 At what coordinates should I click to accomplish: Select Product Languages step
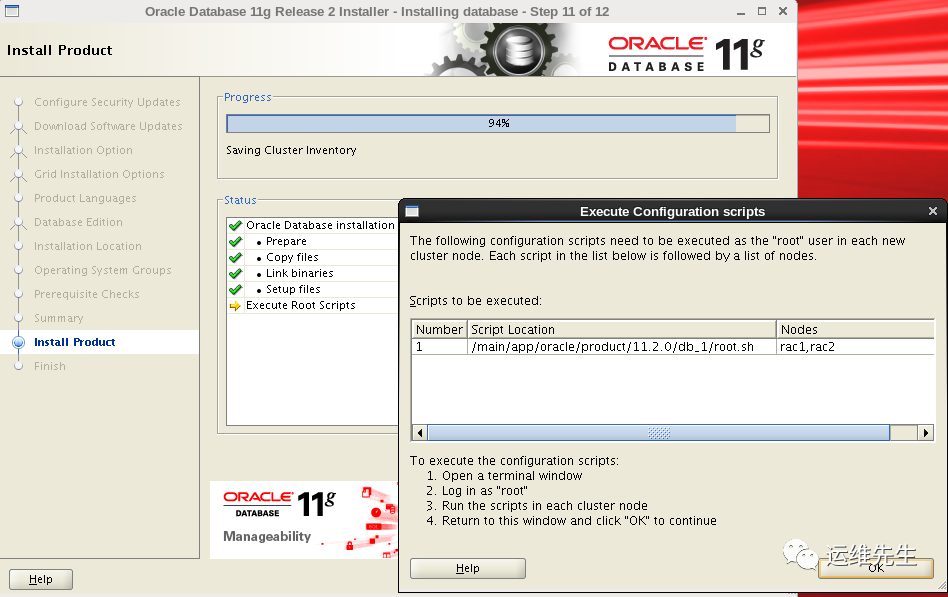85,198
